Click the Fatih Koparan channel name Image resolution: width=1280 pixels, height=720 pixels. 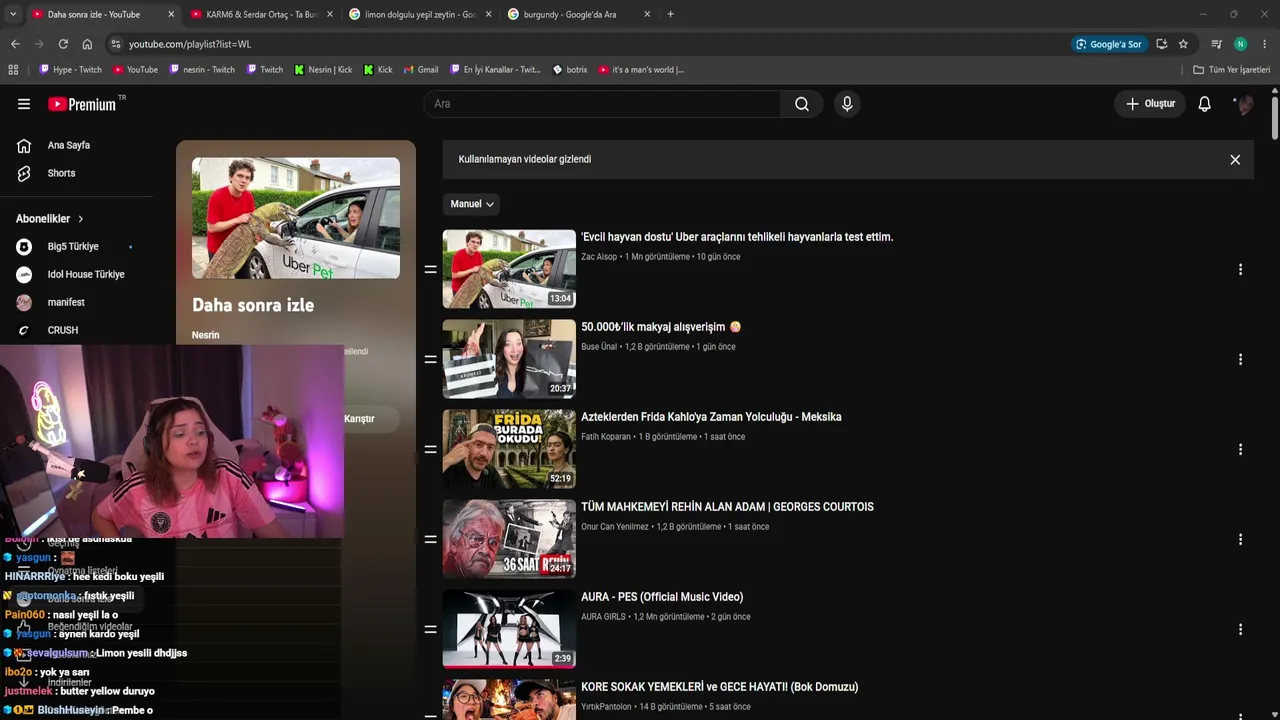tap(606, 437)
